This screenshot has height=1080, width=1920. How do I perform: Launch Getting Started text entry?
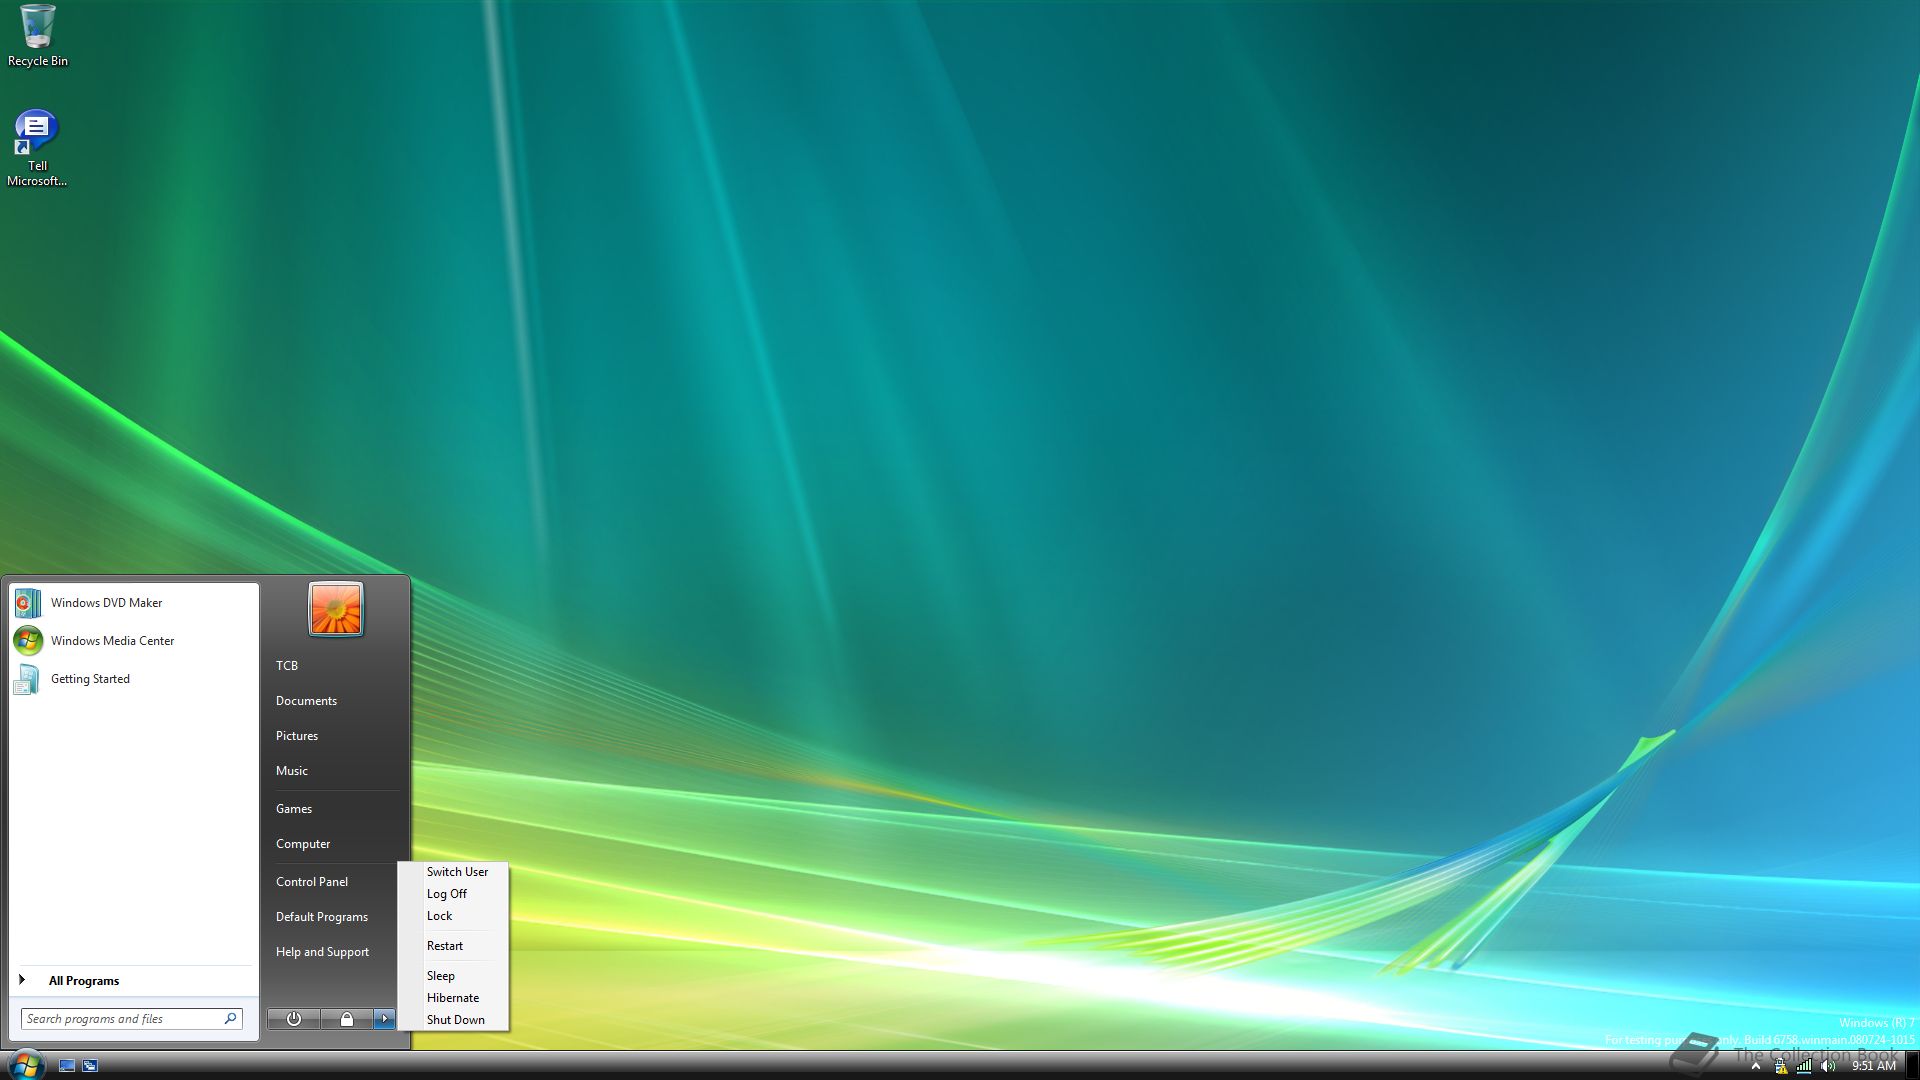[x=90, y=679]
